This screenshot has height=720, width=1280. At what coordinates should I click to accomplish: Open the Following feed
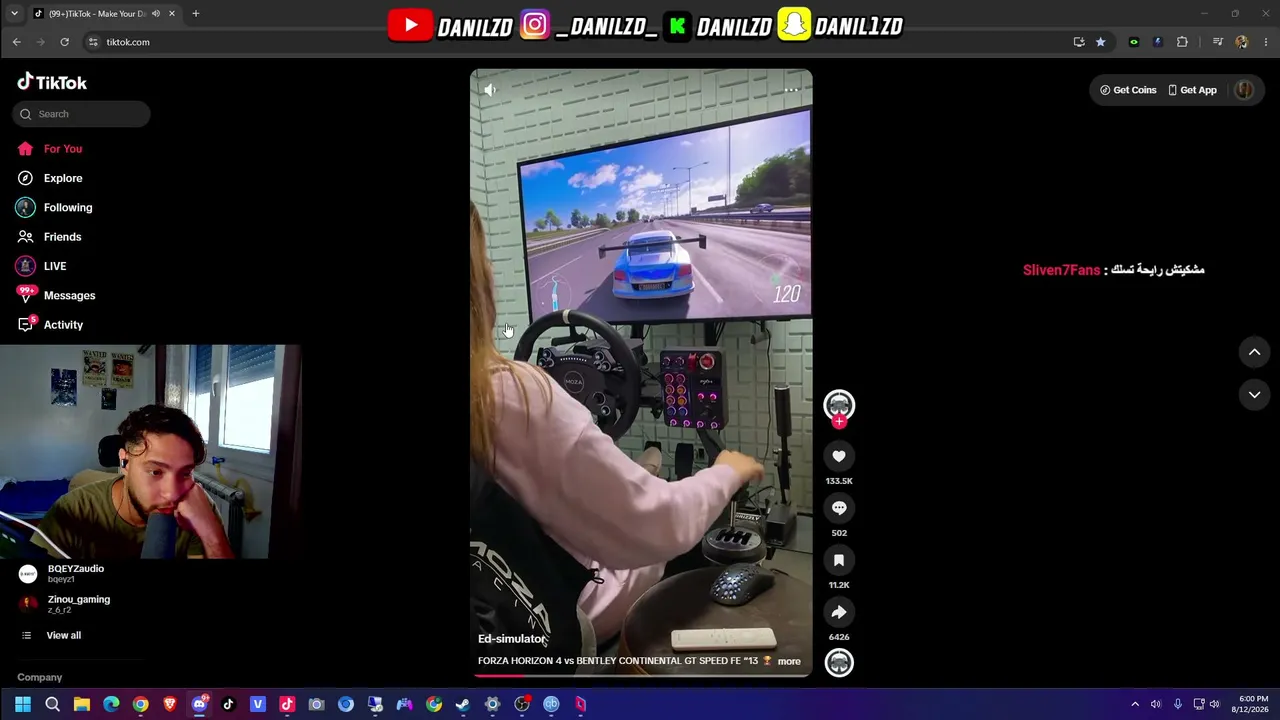click(55, 207)
